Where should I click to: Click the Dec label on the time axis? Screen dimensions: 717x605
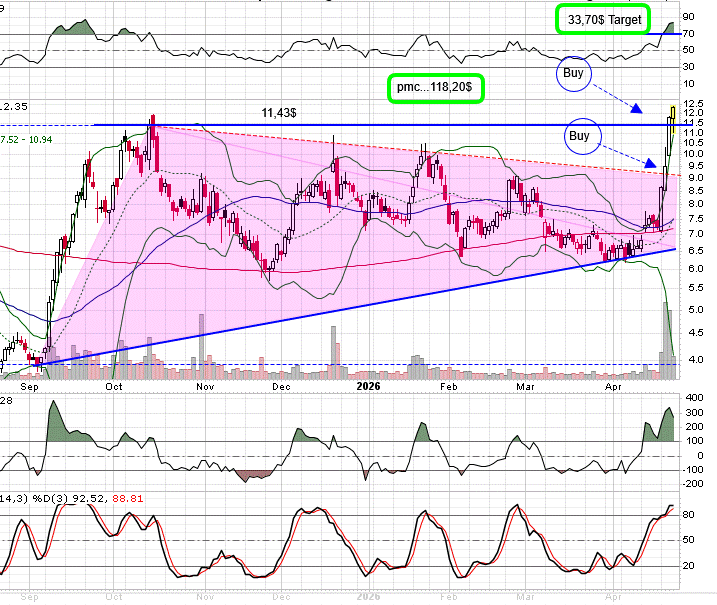(281, 385)
